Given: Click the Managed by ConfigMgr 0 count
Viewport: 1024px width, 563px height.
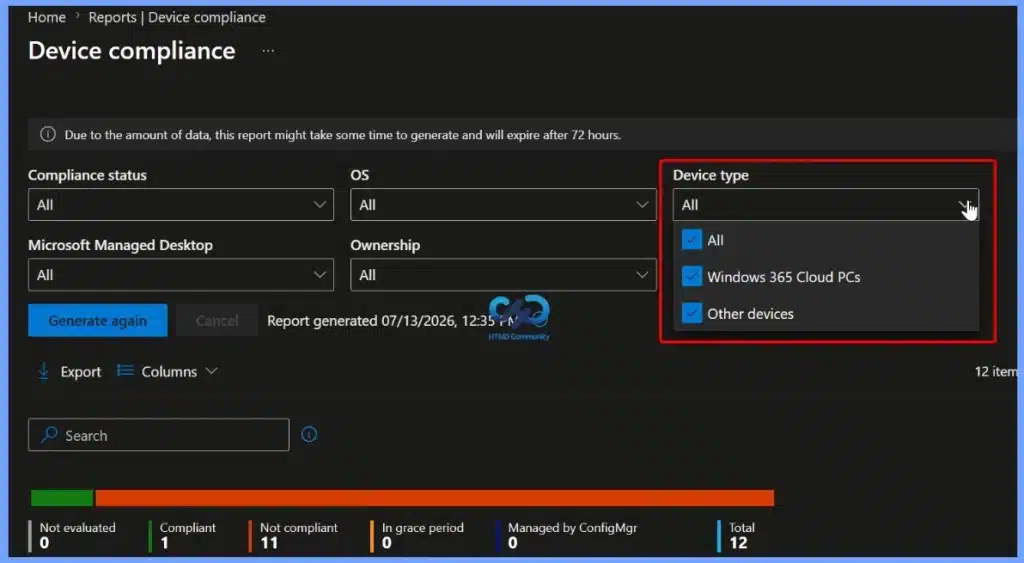Looking at the screenshot, I should (567, 535).
